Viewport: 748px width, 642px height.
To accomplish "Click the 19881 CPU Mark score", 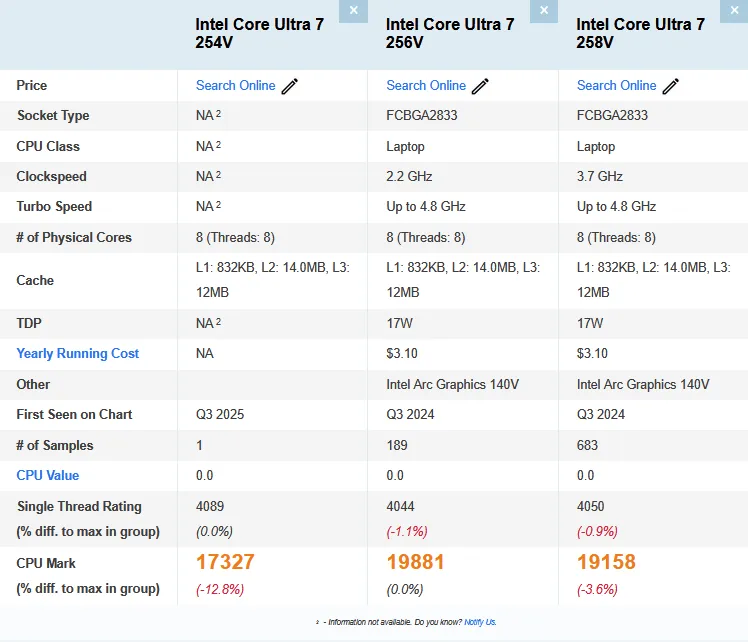I will tap(415, 562).
